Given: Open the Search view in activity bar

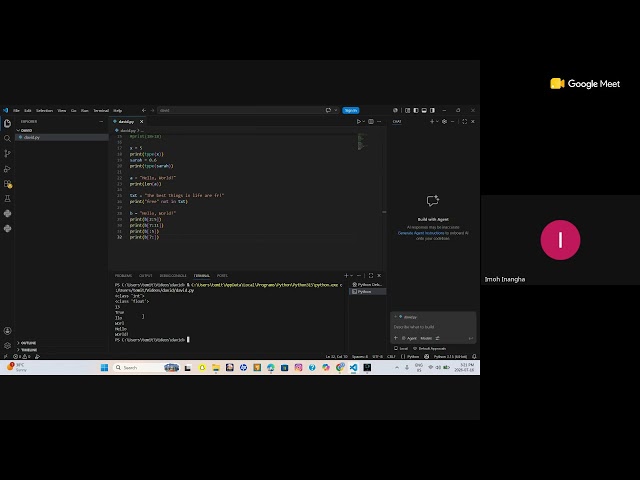Looking at the screenshot, I should click(x=7, y=139).
